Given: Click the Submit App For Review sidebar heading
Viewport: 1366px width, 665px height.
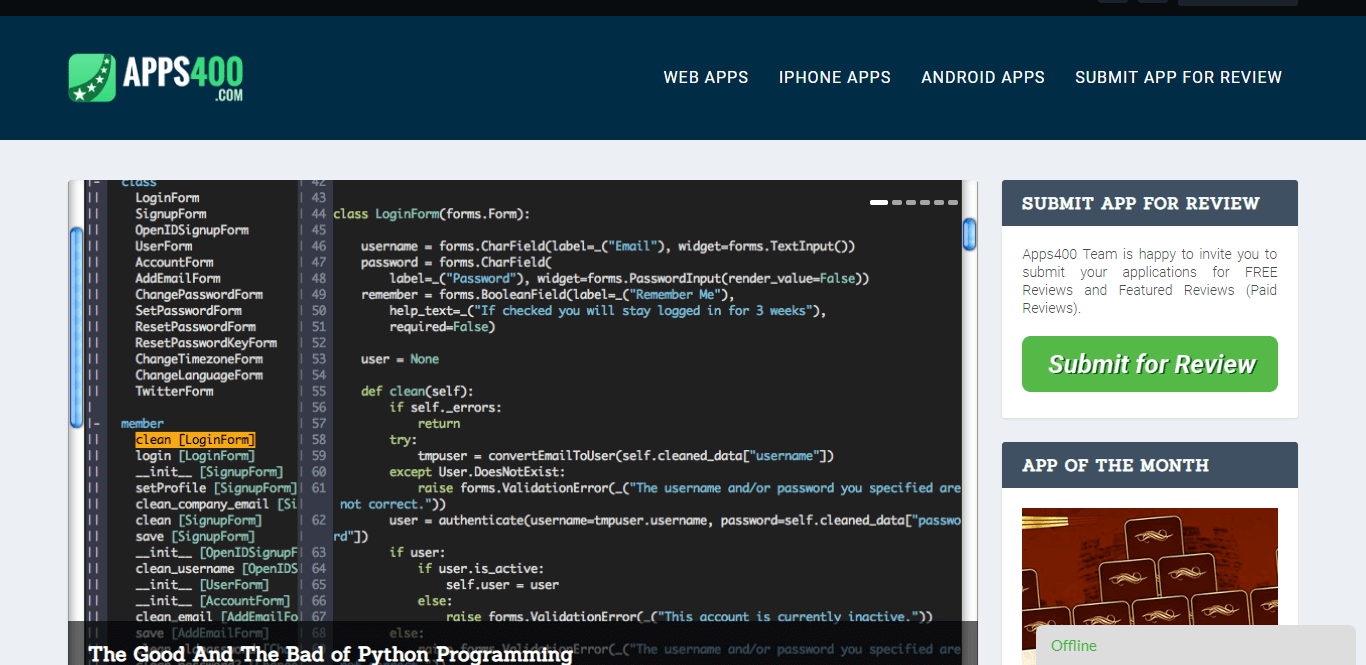Looking at the screenshot, I should (x=1140, y=204).
